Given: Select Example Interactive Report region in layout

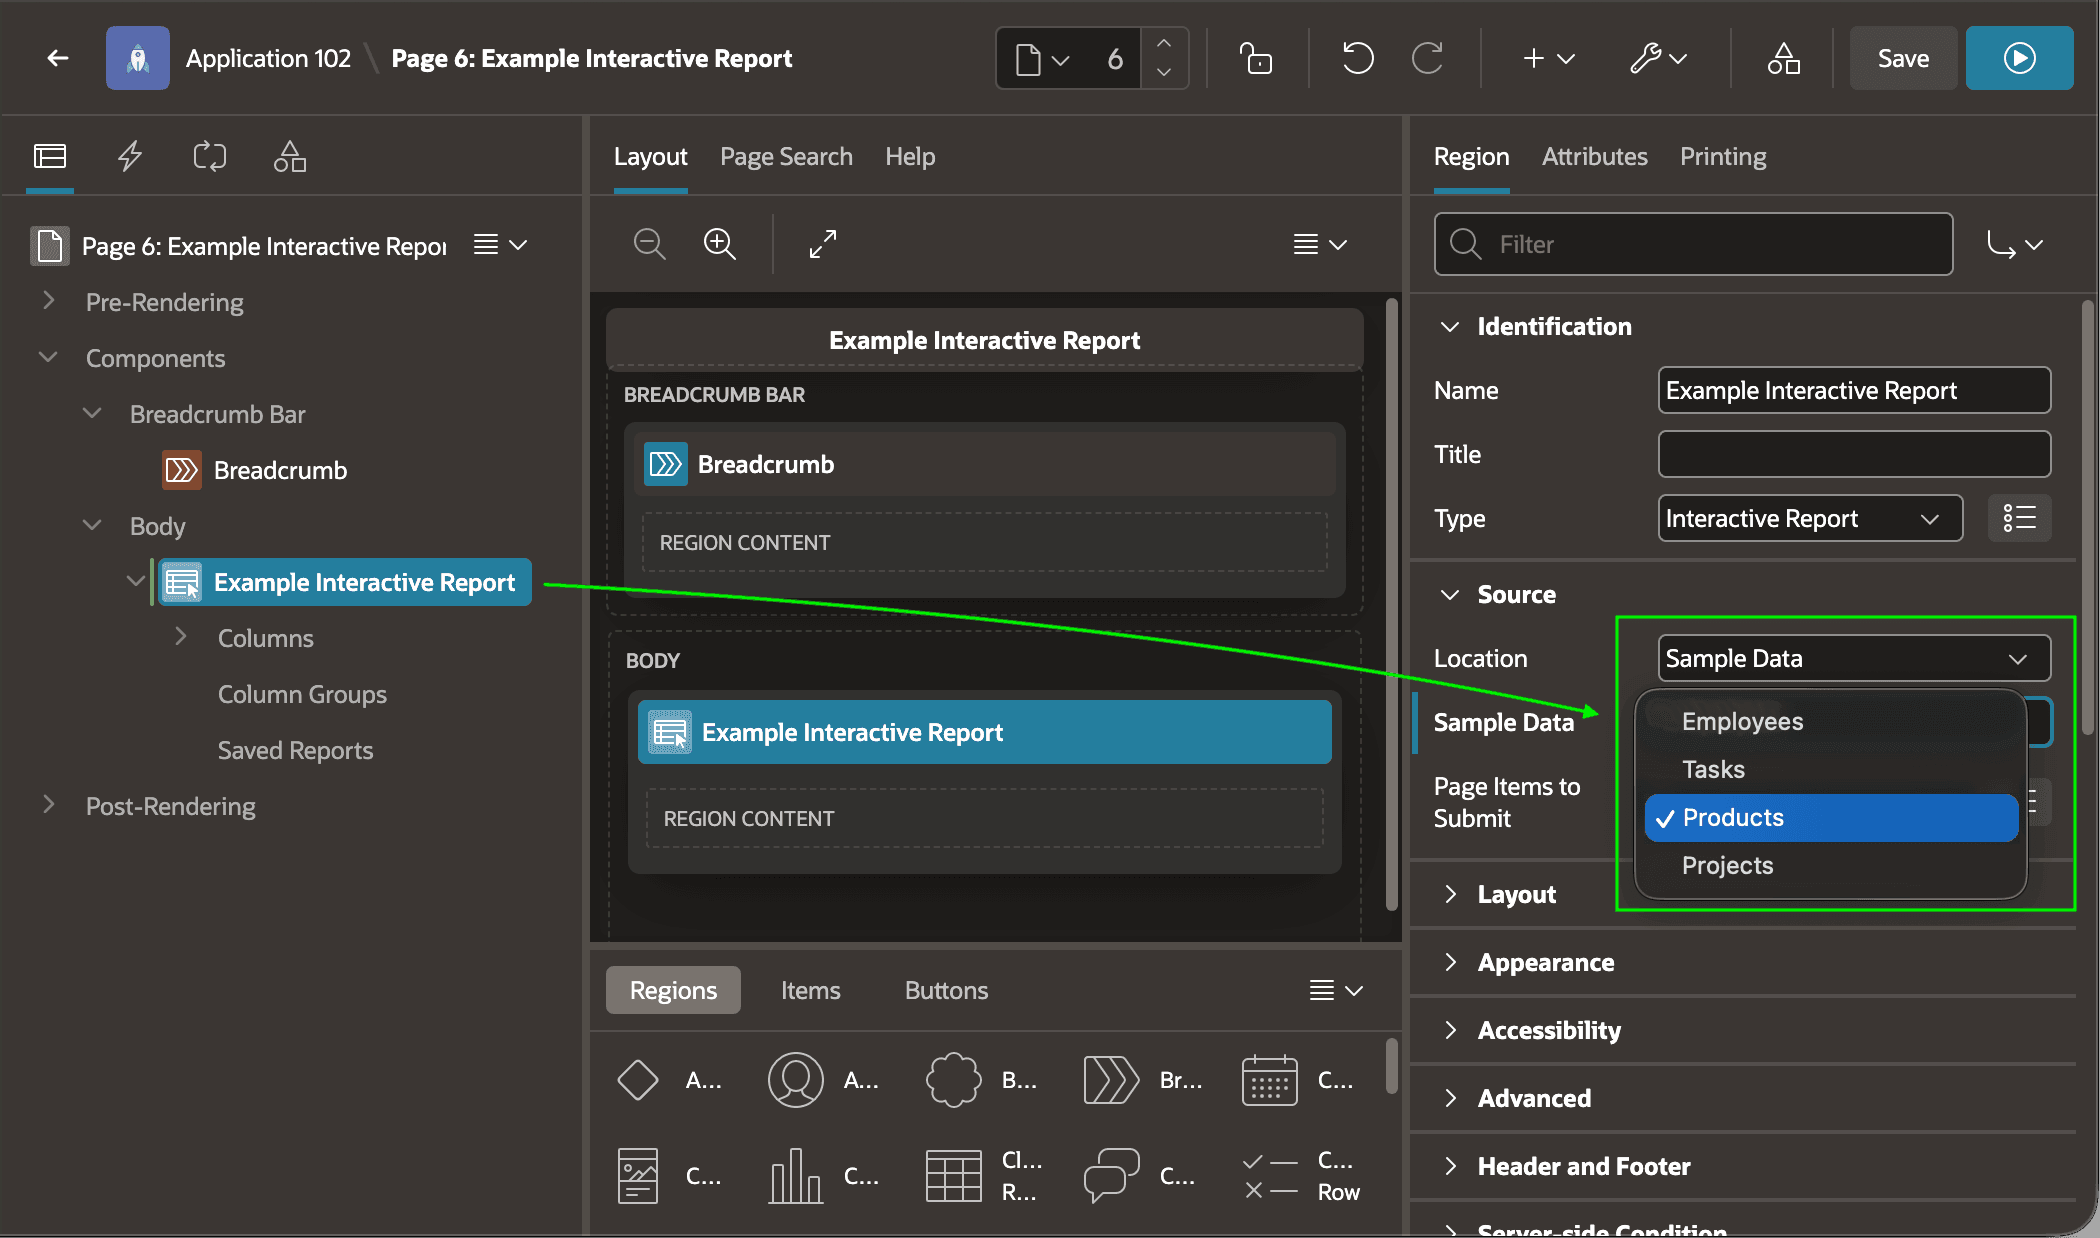Looking at the screenshot, I should 984,732.
